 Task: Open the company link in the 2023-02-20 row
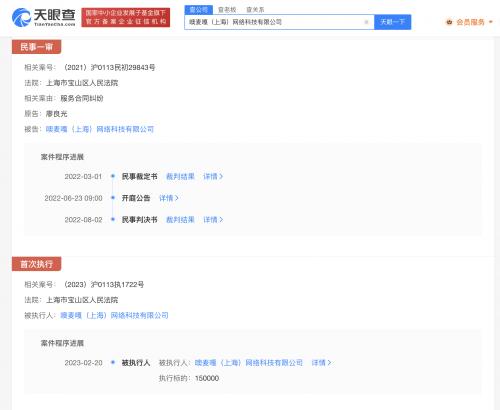pyautogui.click(x=249, y=363)
